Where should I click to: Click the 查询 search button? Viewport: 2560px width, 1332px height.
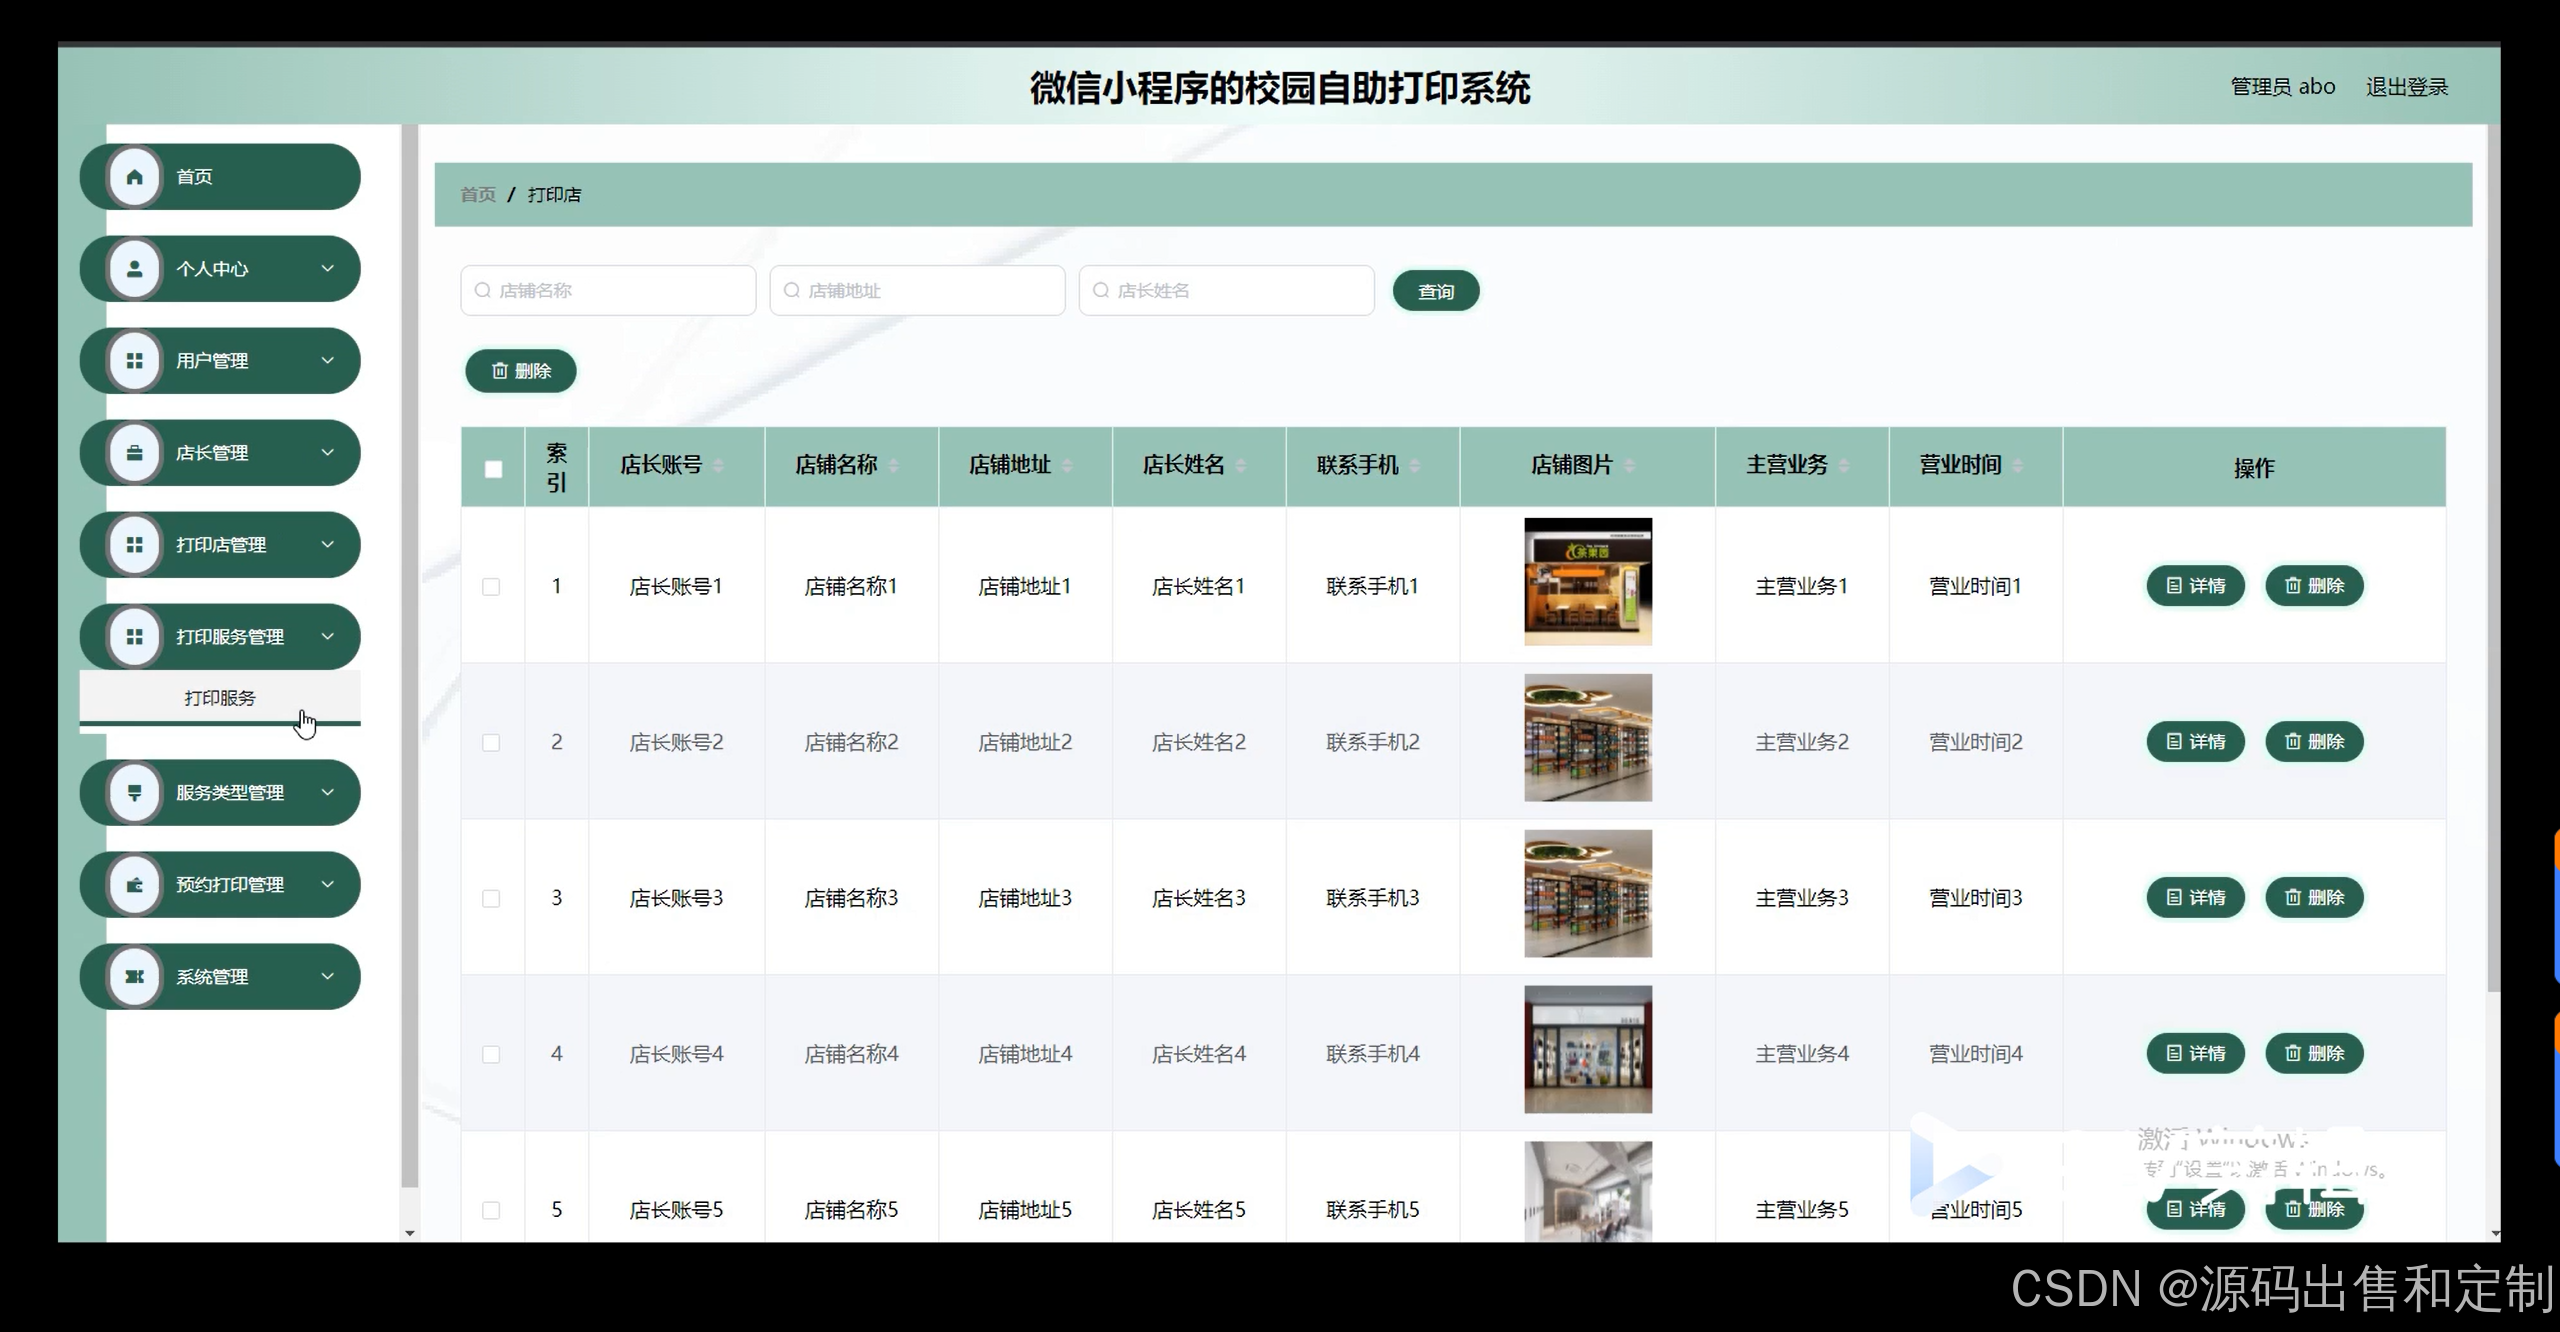1435,291
